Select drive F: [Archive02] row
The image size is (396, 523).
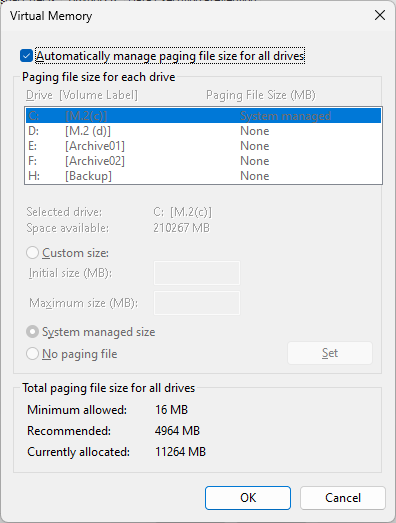point(203,161)
